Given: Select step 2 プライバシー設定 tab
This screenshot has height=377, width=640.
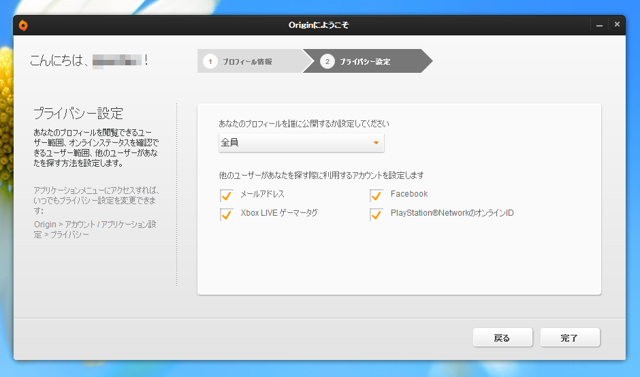Looking at the screenshot, I should [367, 61].
